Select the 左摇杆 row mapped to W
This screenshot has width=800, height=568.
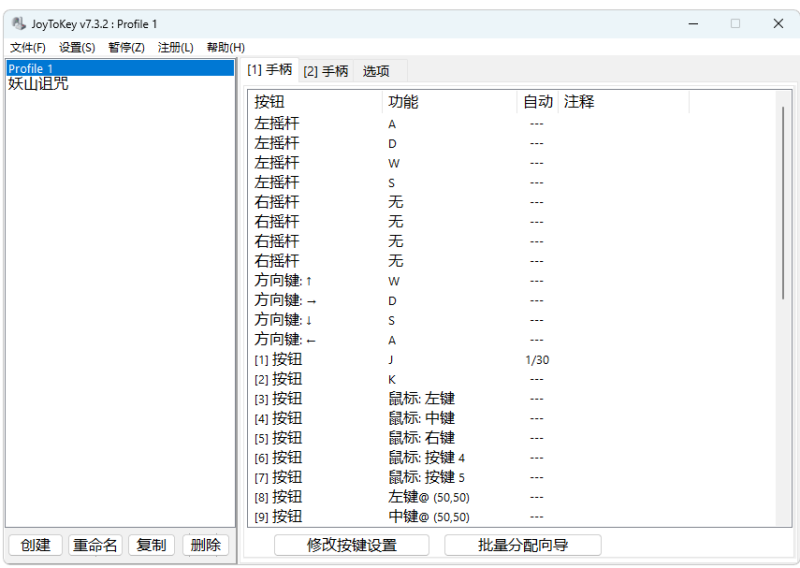point(512,163)
